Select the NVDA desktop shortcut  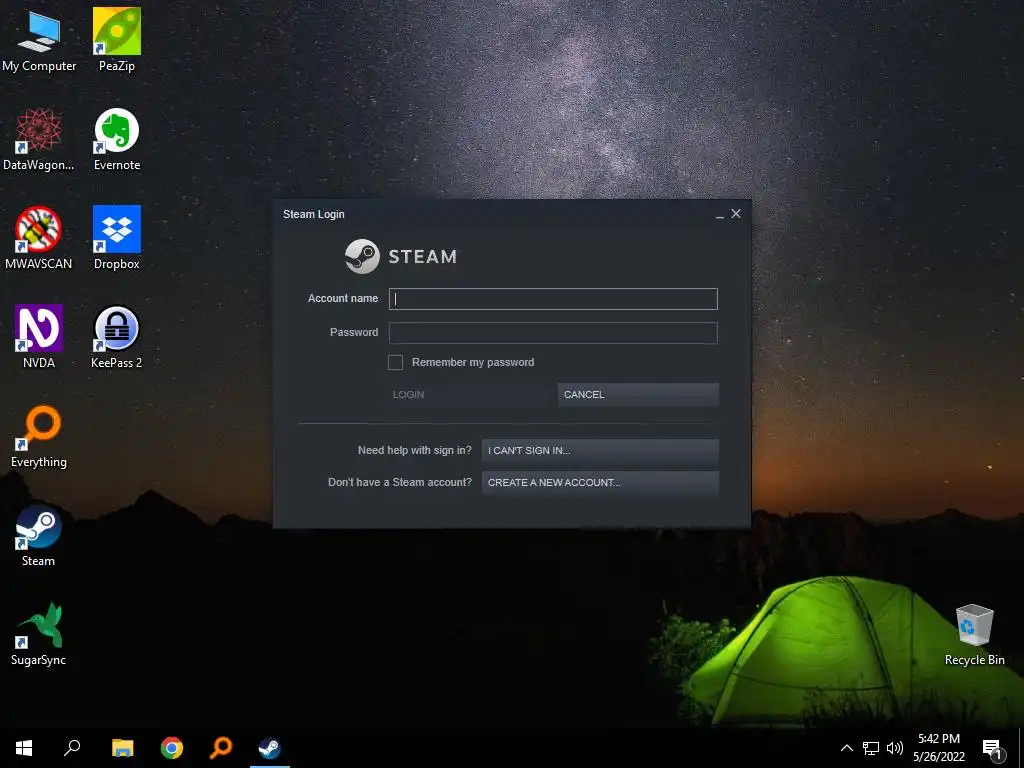tap(39, 337)
